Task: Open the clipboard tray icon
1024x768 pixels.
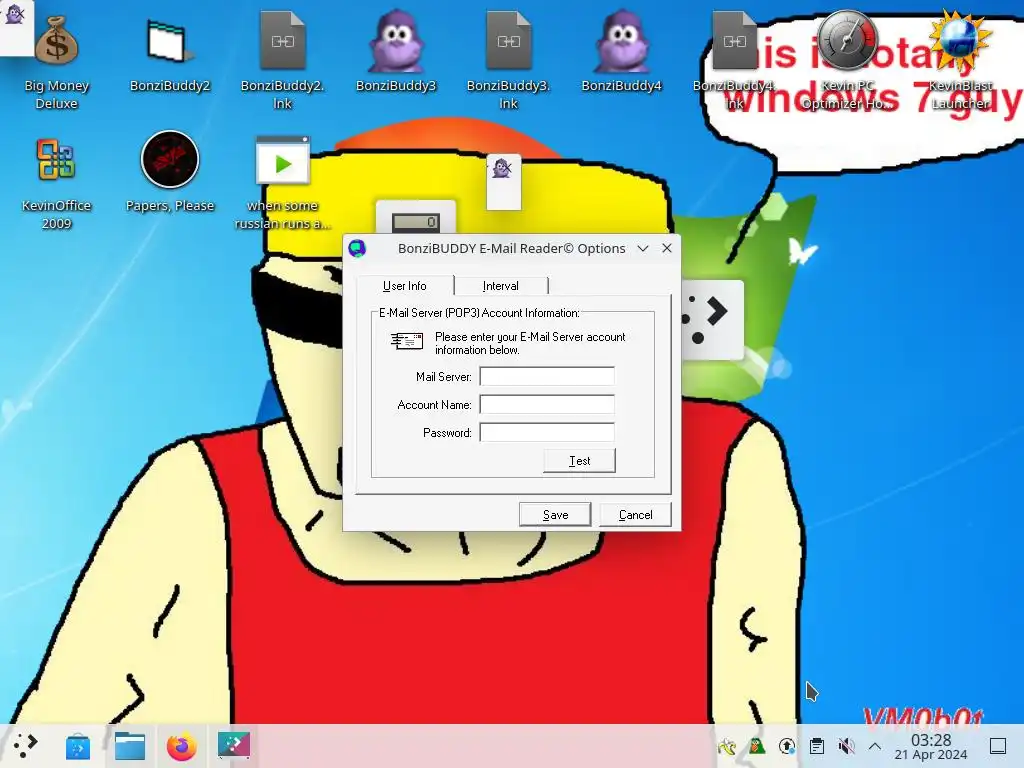Action: (817, 746)
